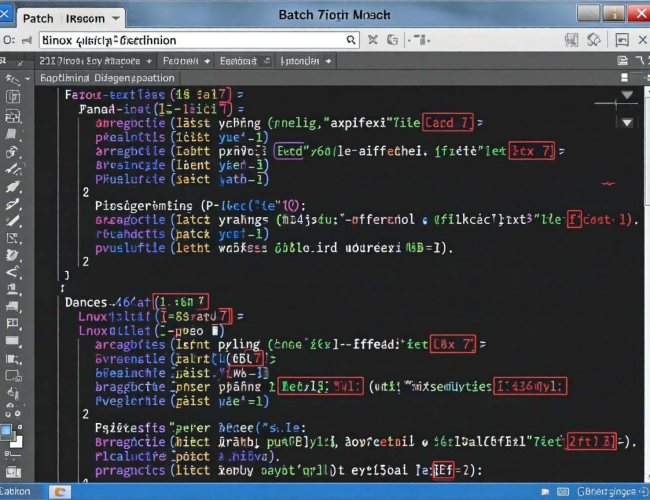The height and width of the screenshot is (500, 650).
Task: Click the magnifier search icon in address field
Action: (351, 40)
